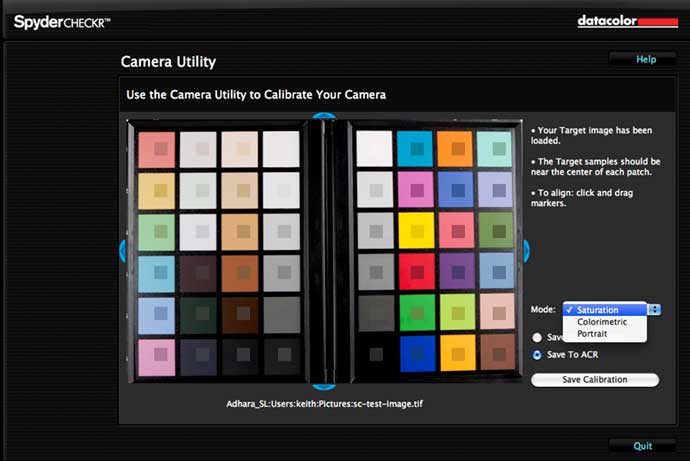Click the right edge blue alignment marker
Screen dimensions: 690x461
click(526, 251)
